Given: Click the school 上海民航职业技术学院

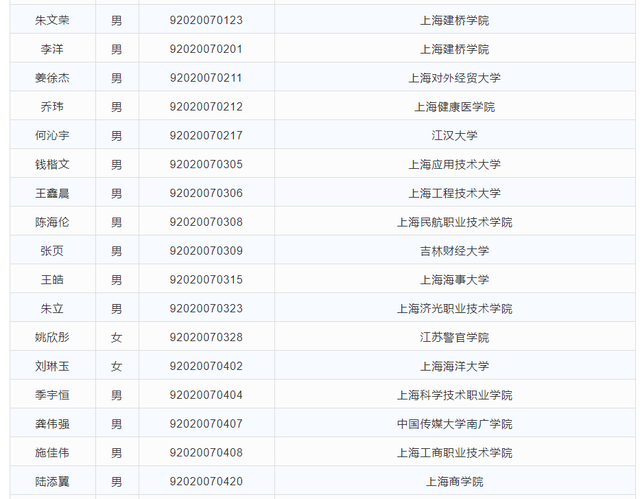Looking at the screenshot, I should click(x=455, y=222).
